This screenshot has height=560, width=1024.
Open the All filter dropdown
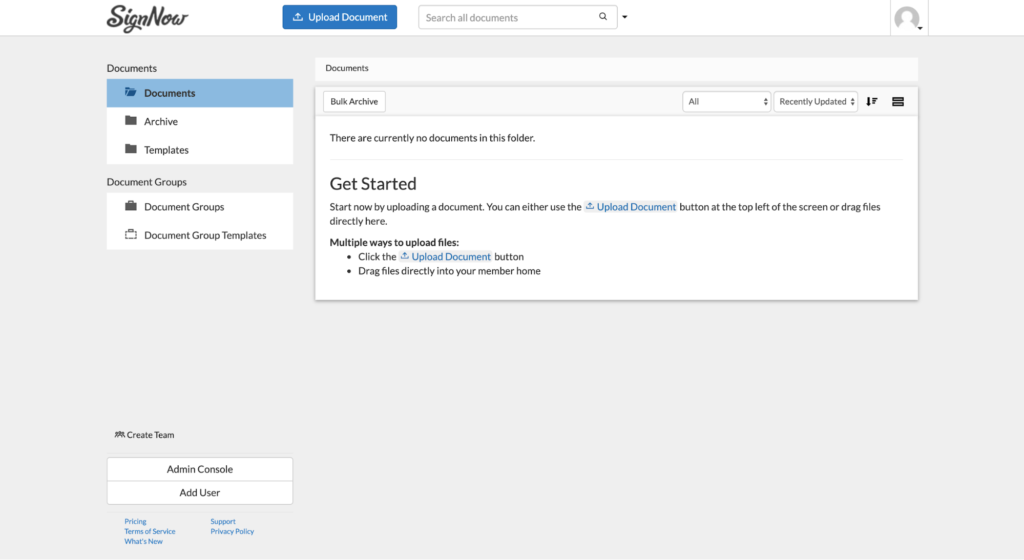(727, 102)
